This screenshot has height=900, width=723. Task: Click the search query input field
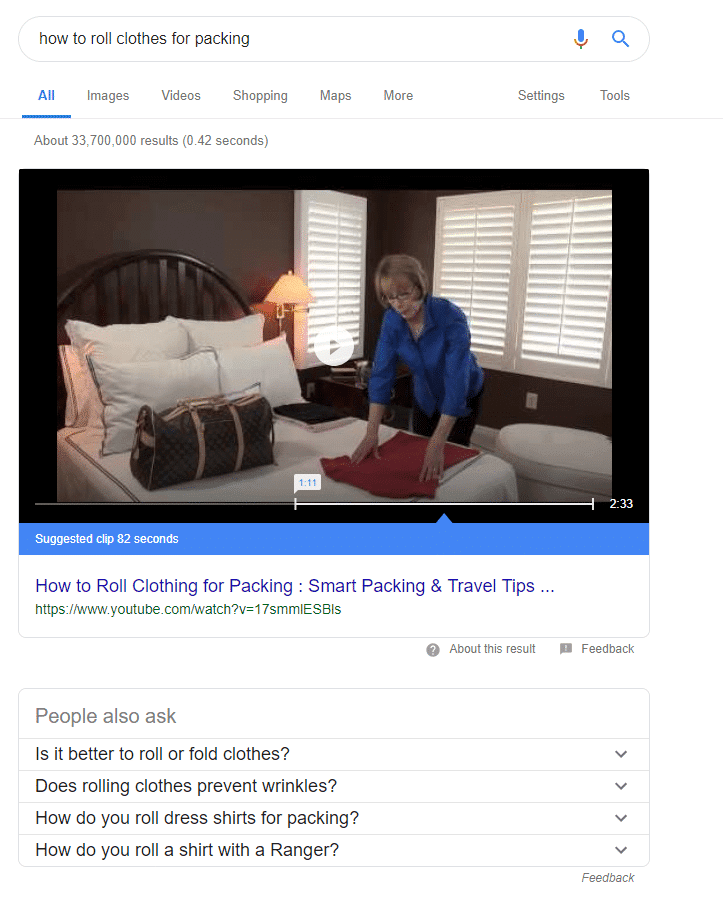pyautogui.click(x=298, y=38)
